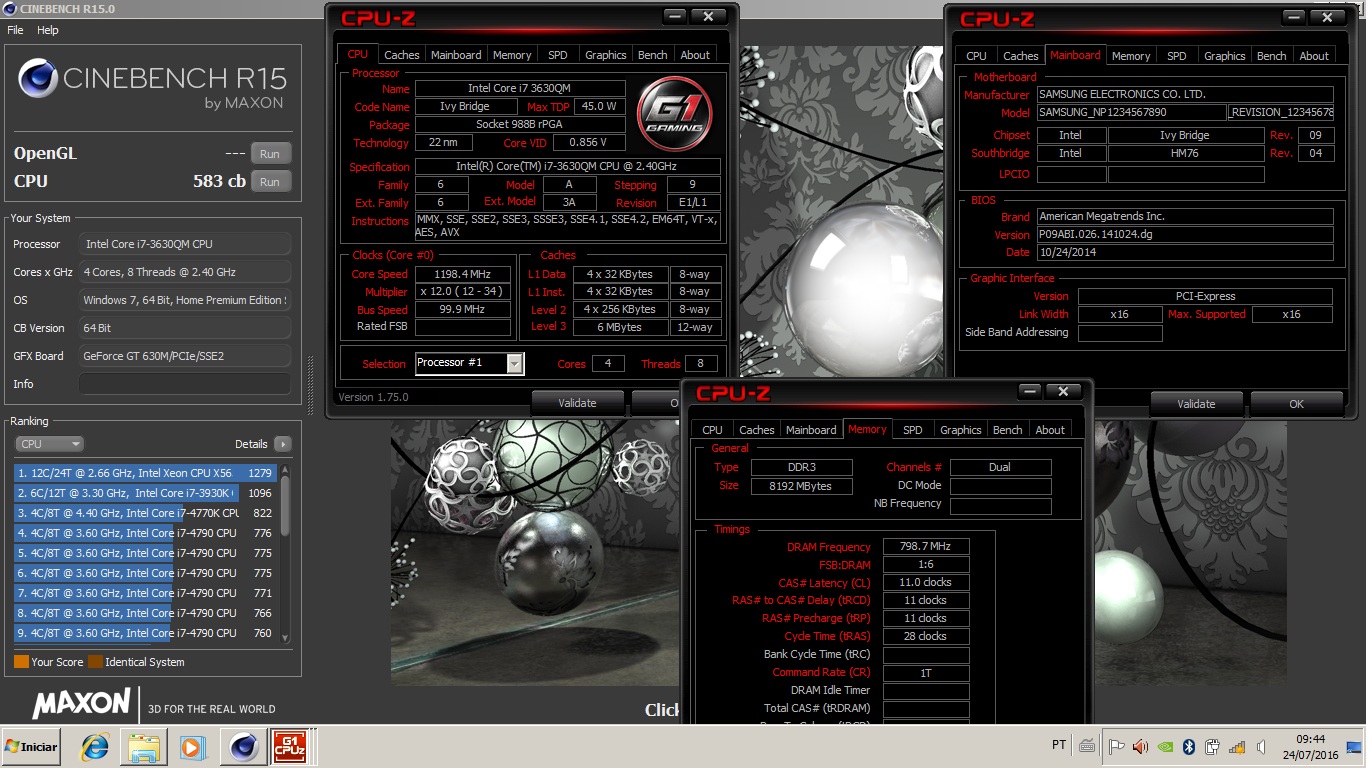Image resolution: width=1366 pixels, height=768 pixels.
Task: Open Windows Explorer folder icon on taskbar
Action: (143, 746)
